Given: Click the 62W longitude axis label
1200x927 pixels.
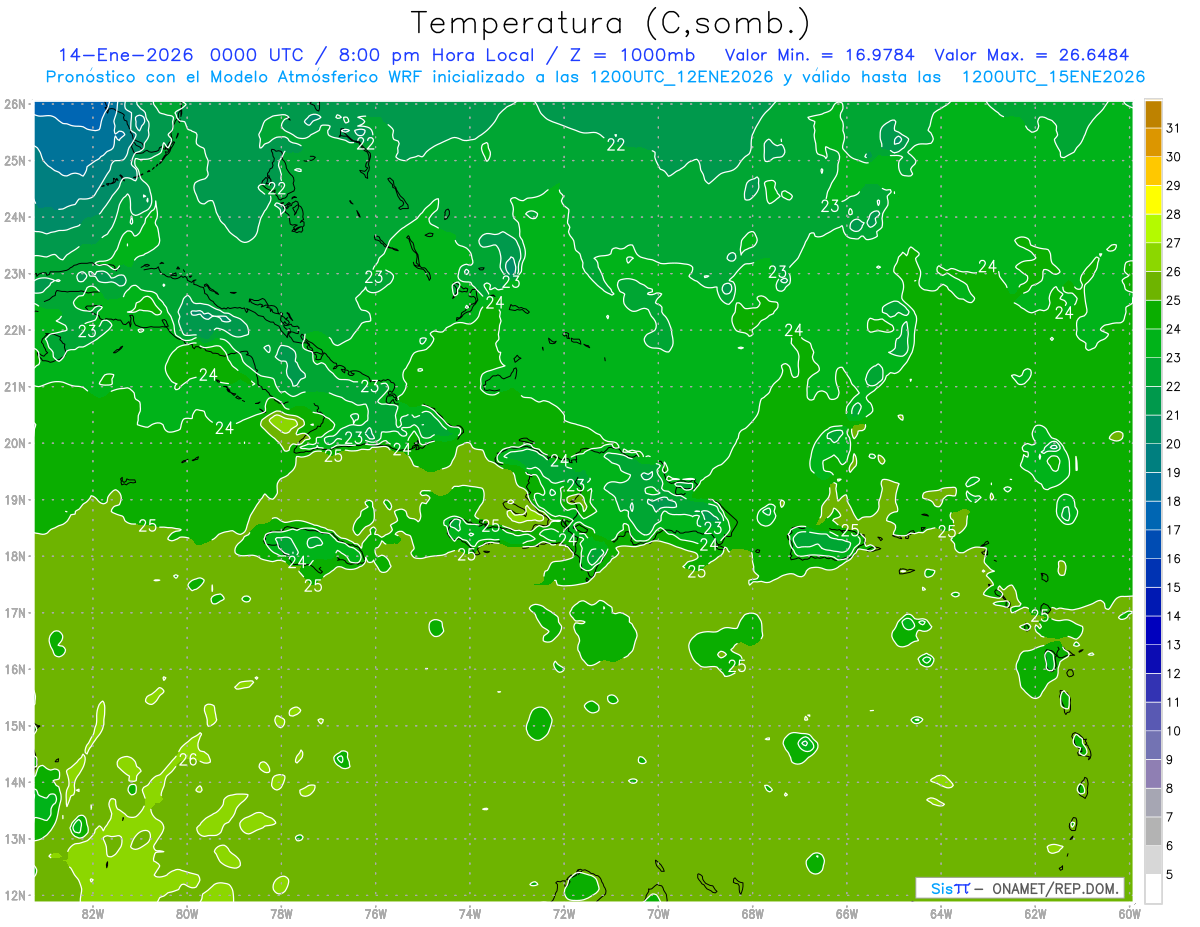Looking at the screenshot, I should point(1035,913).
